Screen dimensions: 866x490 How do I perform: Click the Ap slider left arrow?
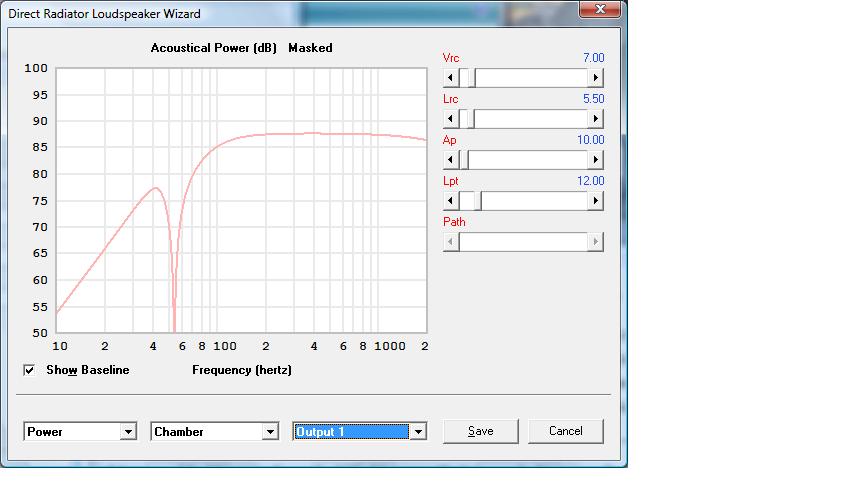(451, 160)
